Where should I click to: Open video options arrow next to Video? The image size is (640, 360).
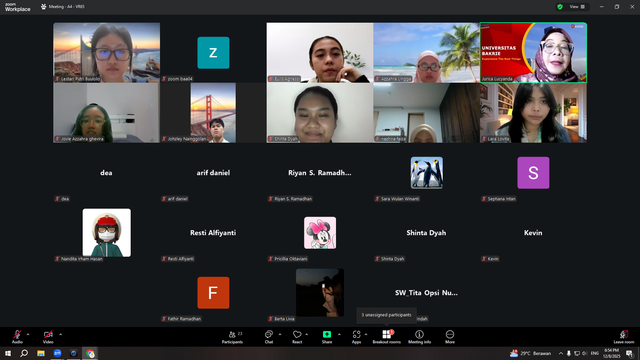pyautogui.click(x=60, y=334)
